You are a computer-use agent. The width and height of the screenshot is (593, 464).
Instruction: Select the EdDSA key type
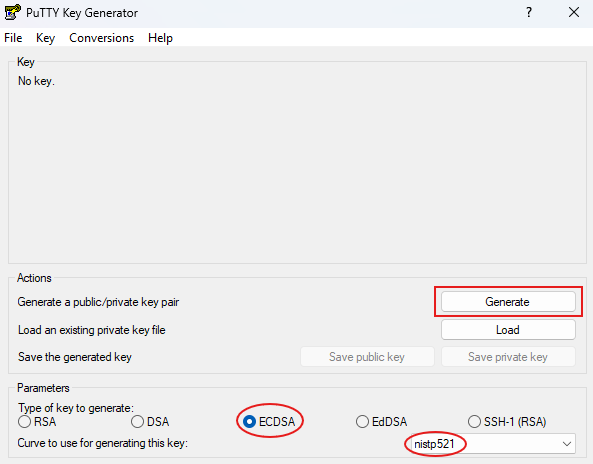coord(382,422)
